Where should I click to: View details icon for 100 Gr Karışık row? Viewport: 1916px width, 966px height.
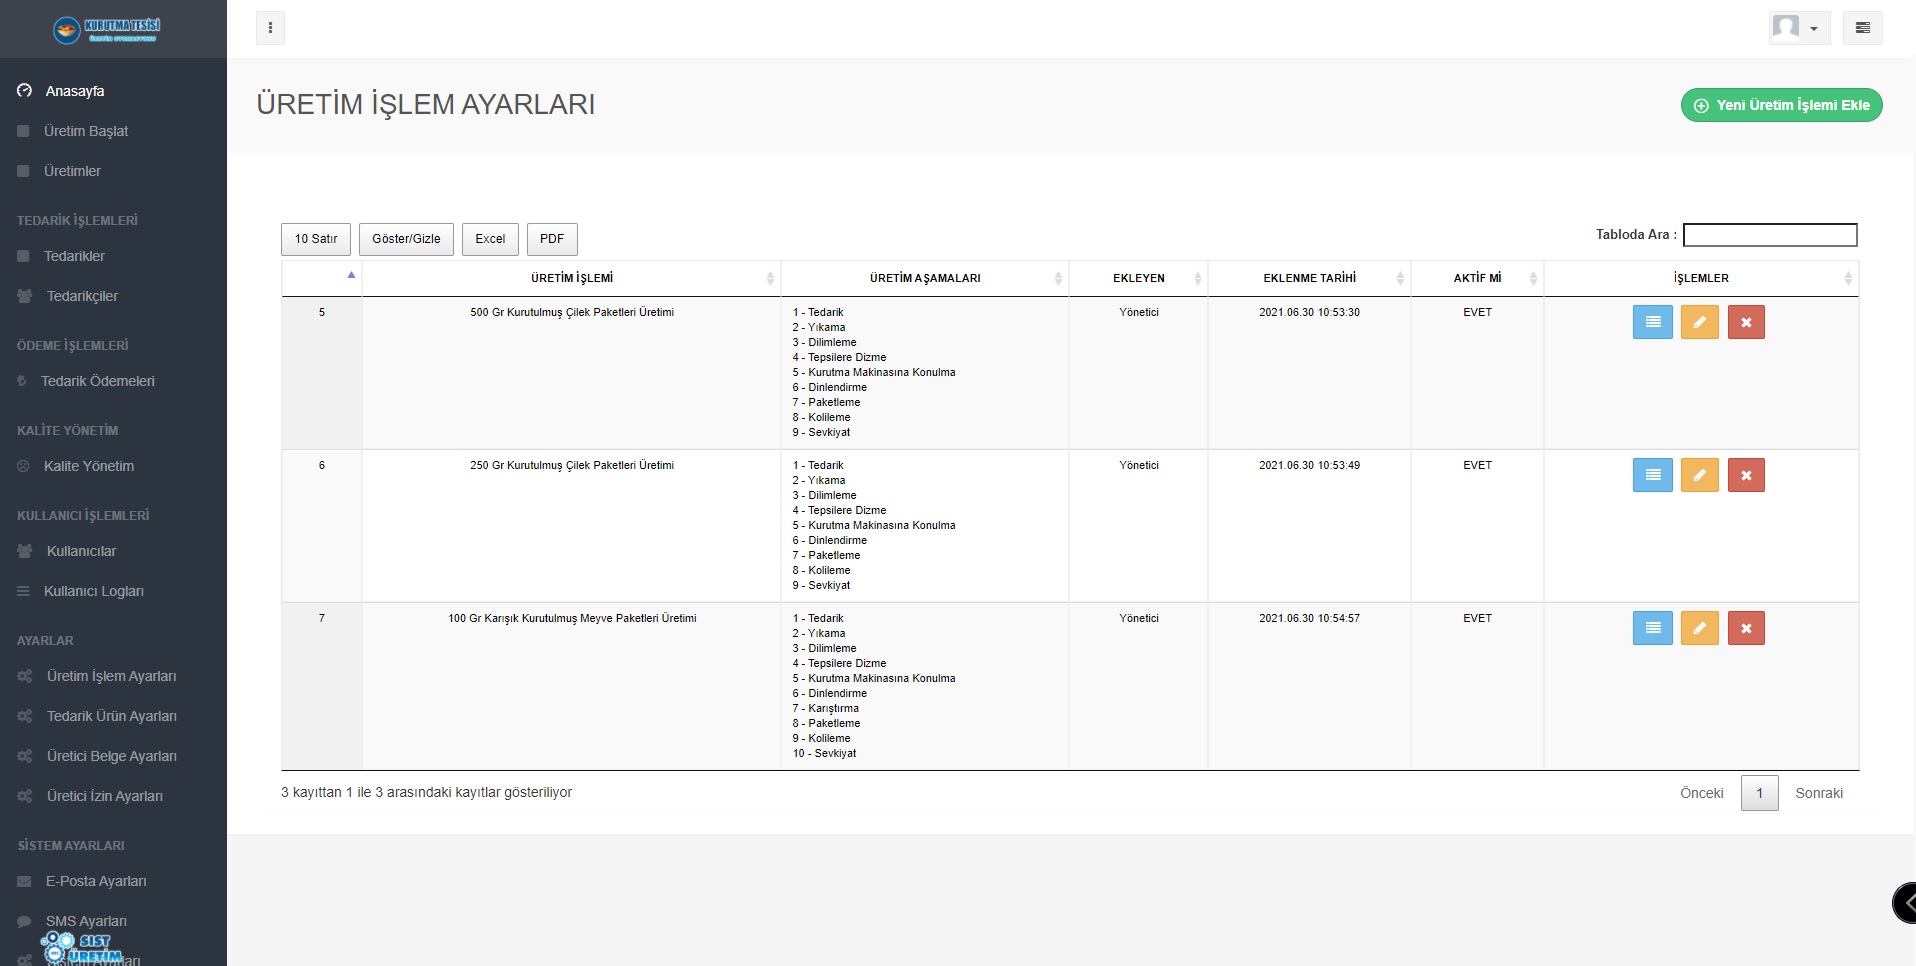pos(1653,628)
